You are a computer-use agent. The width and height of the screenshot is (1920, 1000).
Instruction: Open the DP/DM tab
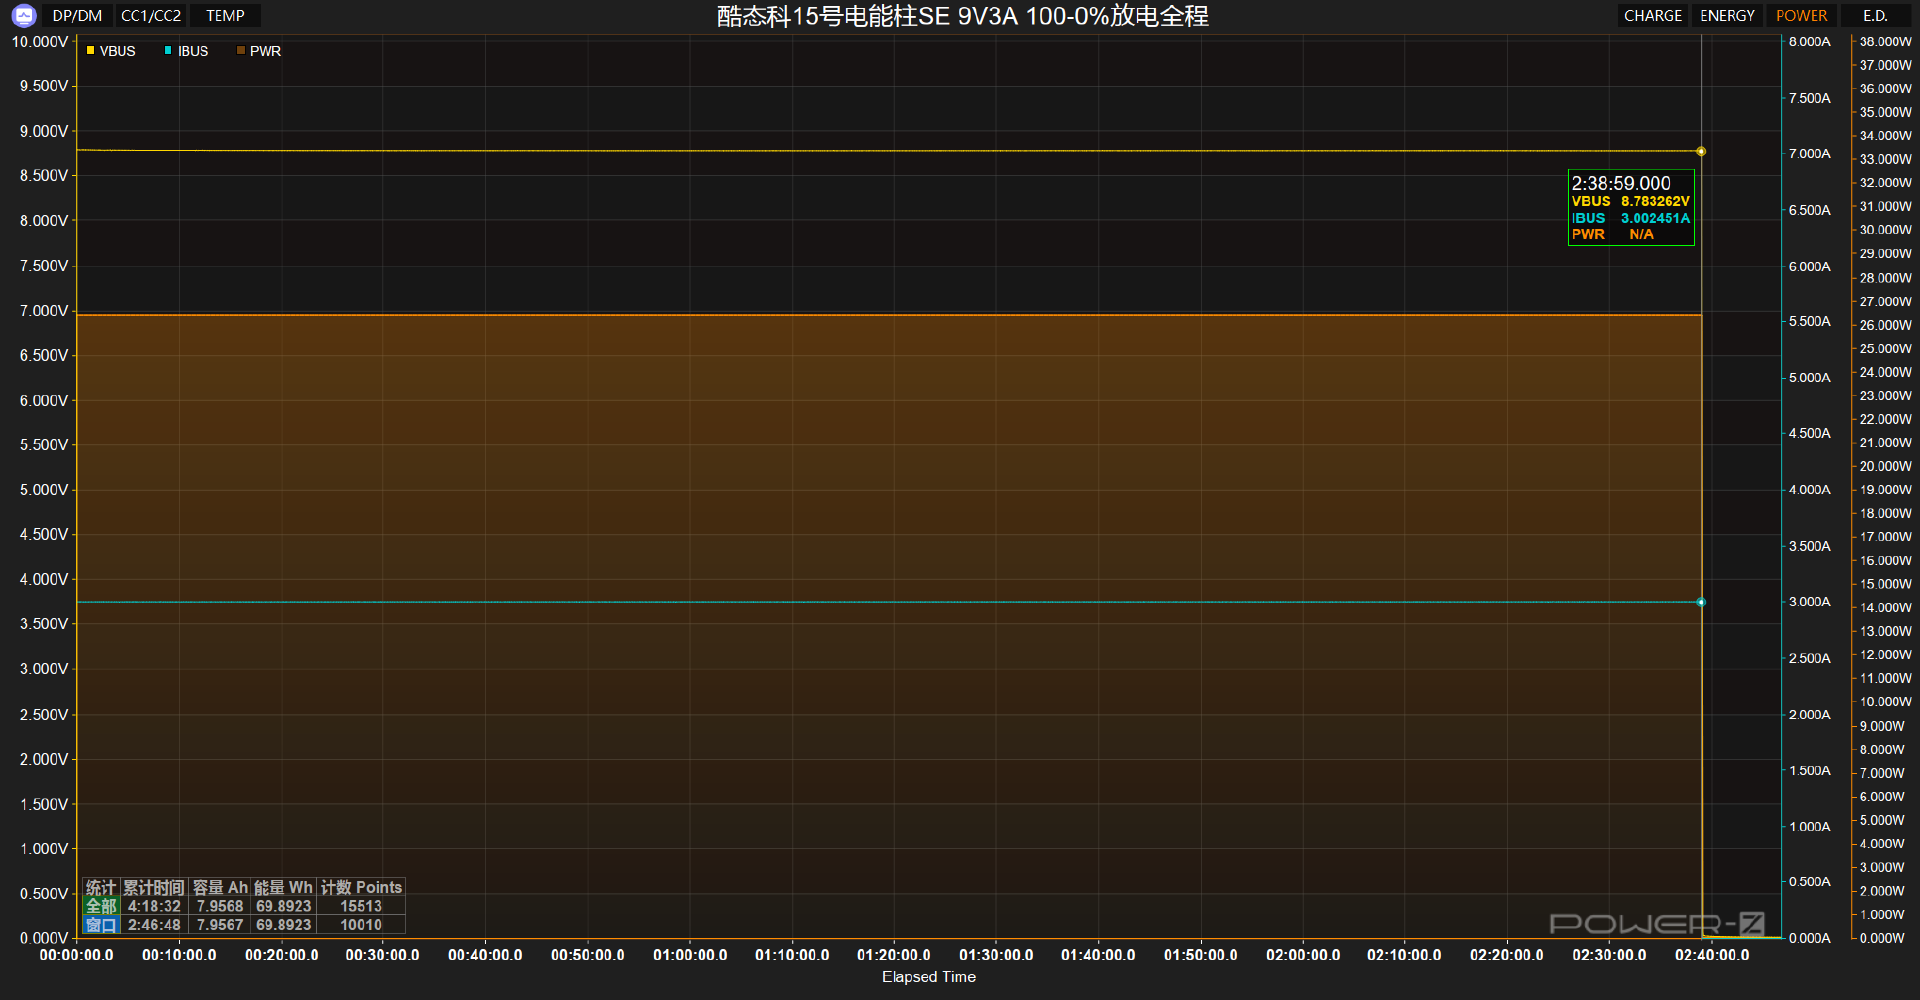click(77, 16)
